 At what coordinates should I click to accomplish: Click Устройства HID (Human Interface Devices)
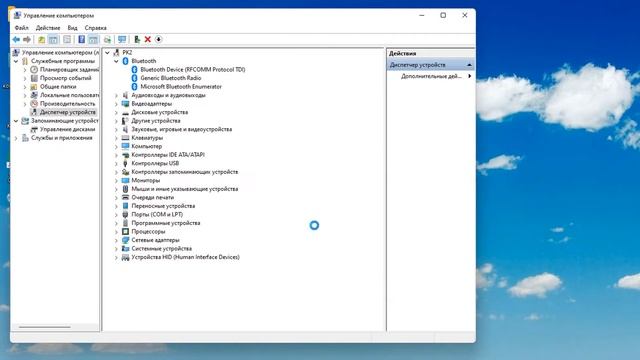185,257
